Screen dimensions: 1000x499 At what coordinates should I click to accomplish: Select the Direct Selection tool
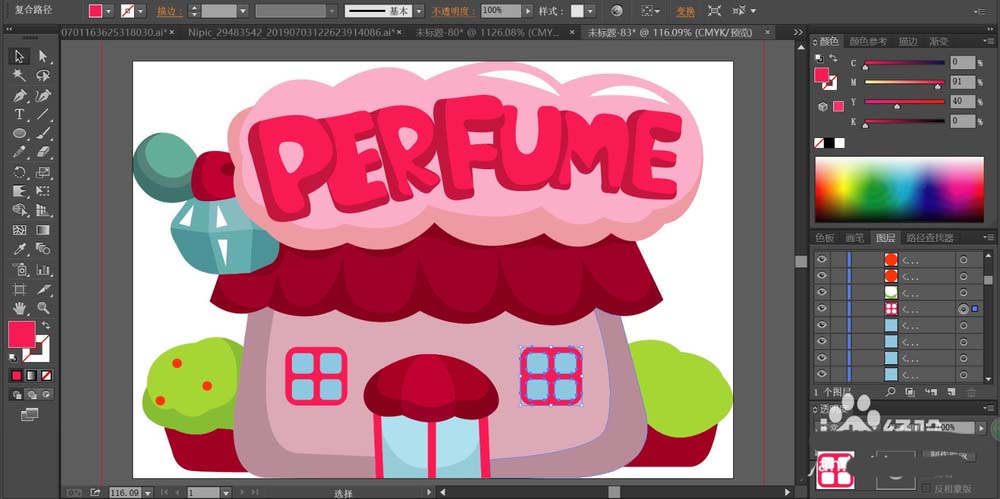(42, 56)
